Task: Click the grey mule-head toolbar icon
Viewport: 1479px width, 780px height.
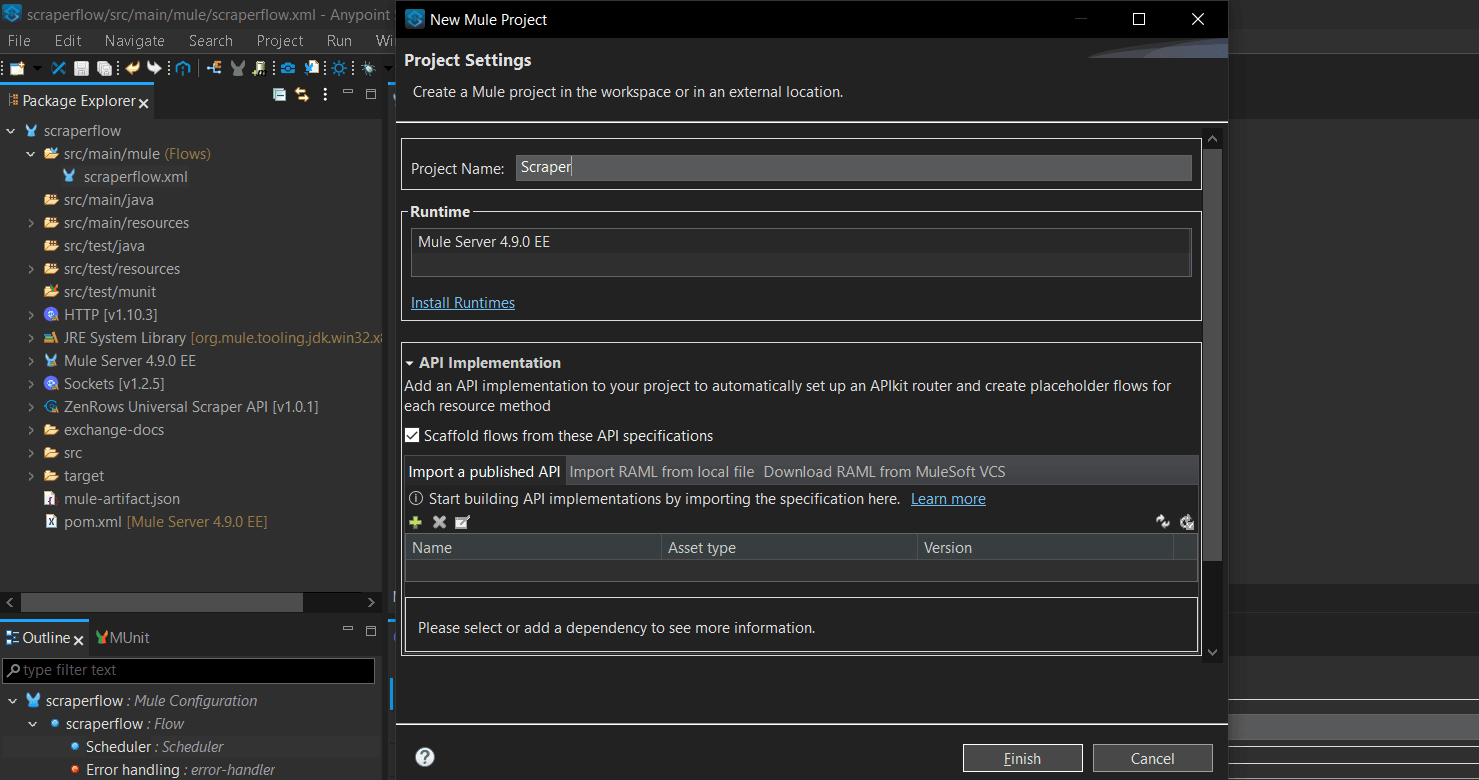Action: click(238, 68)
